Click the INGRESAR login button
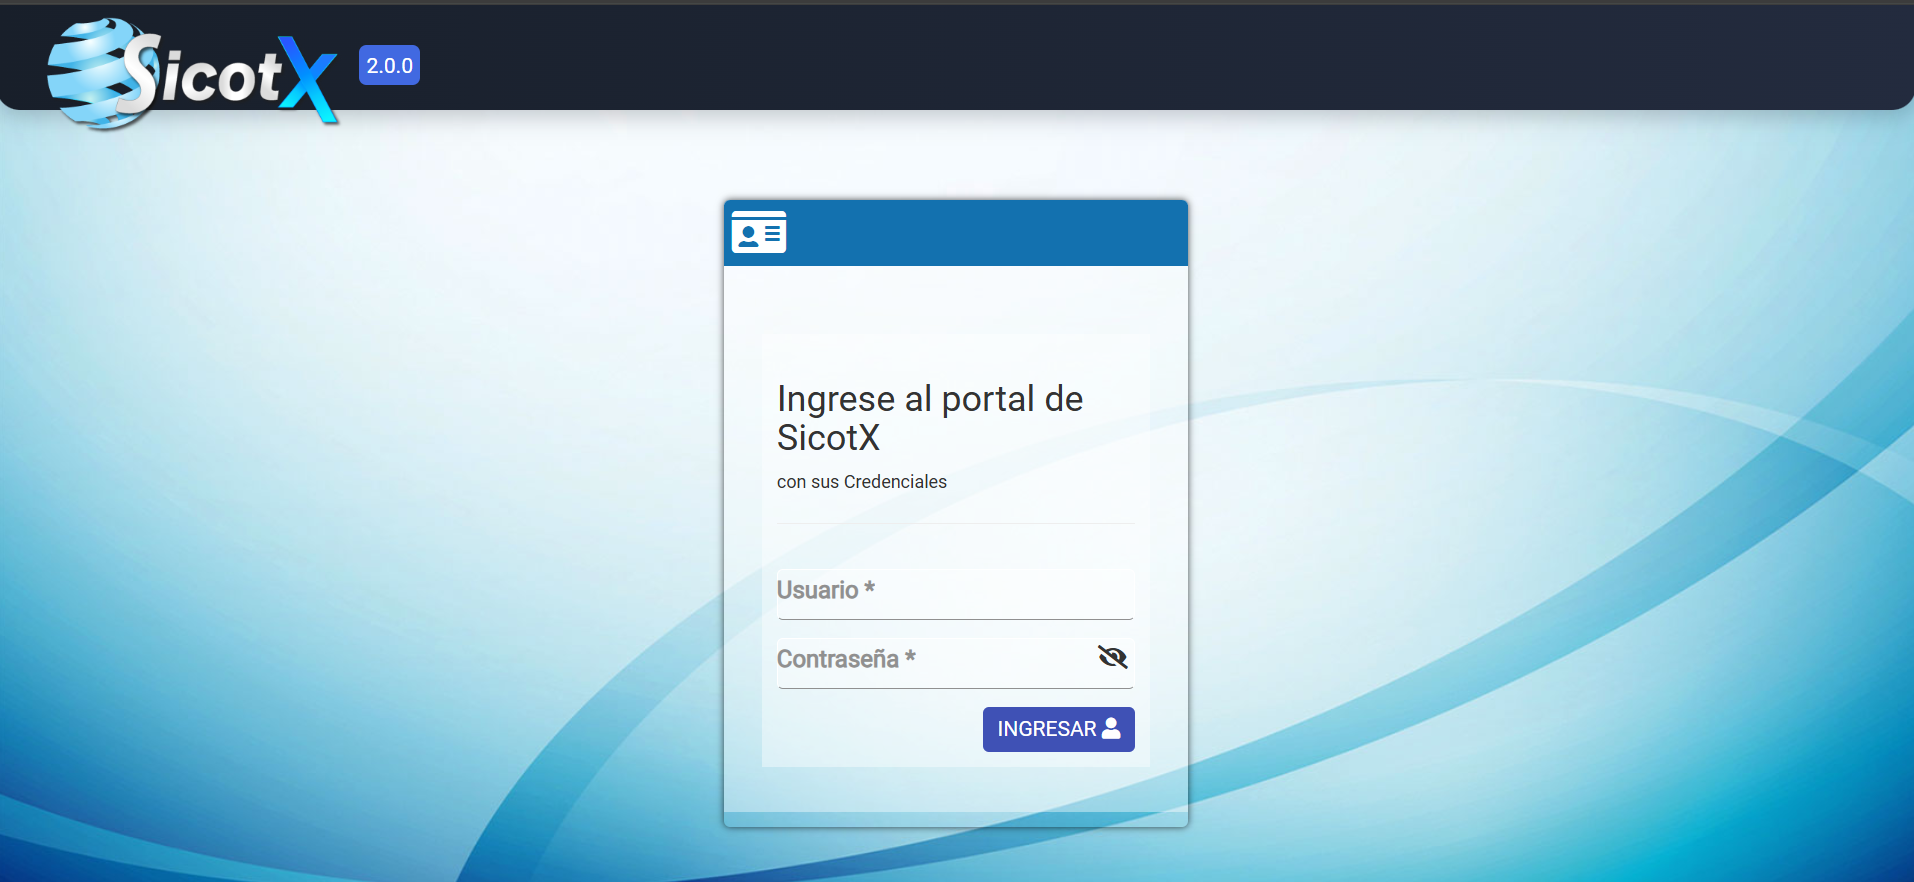 click(1058, 729)
